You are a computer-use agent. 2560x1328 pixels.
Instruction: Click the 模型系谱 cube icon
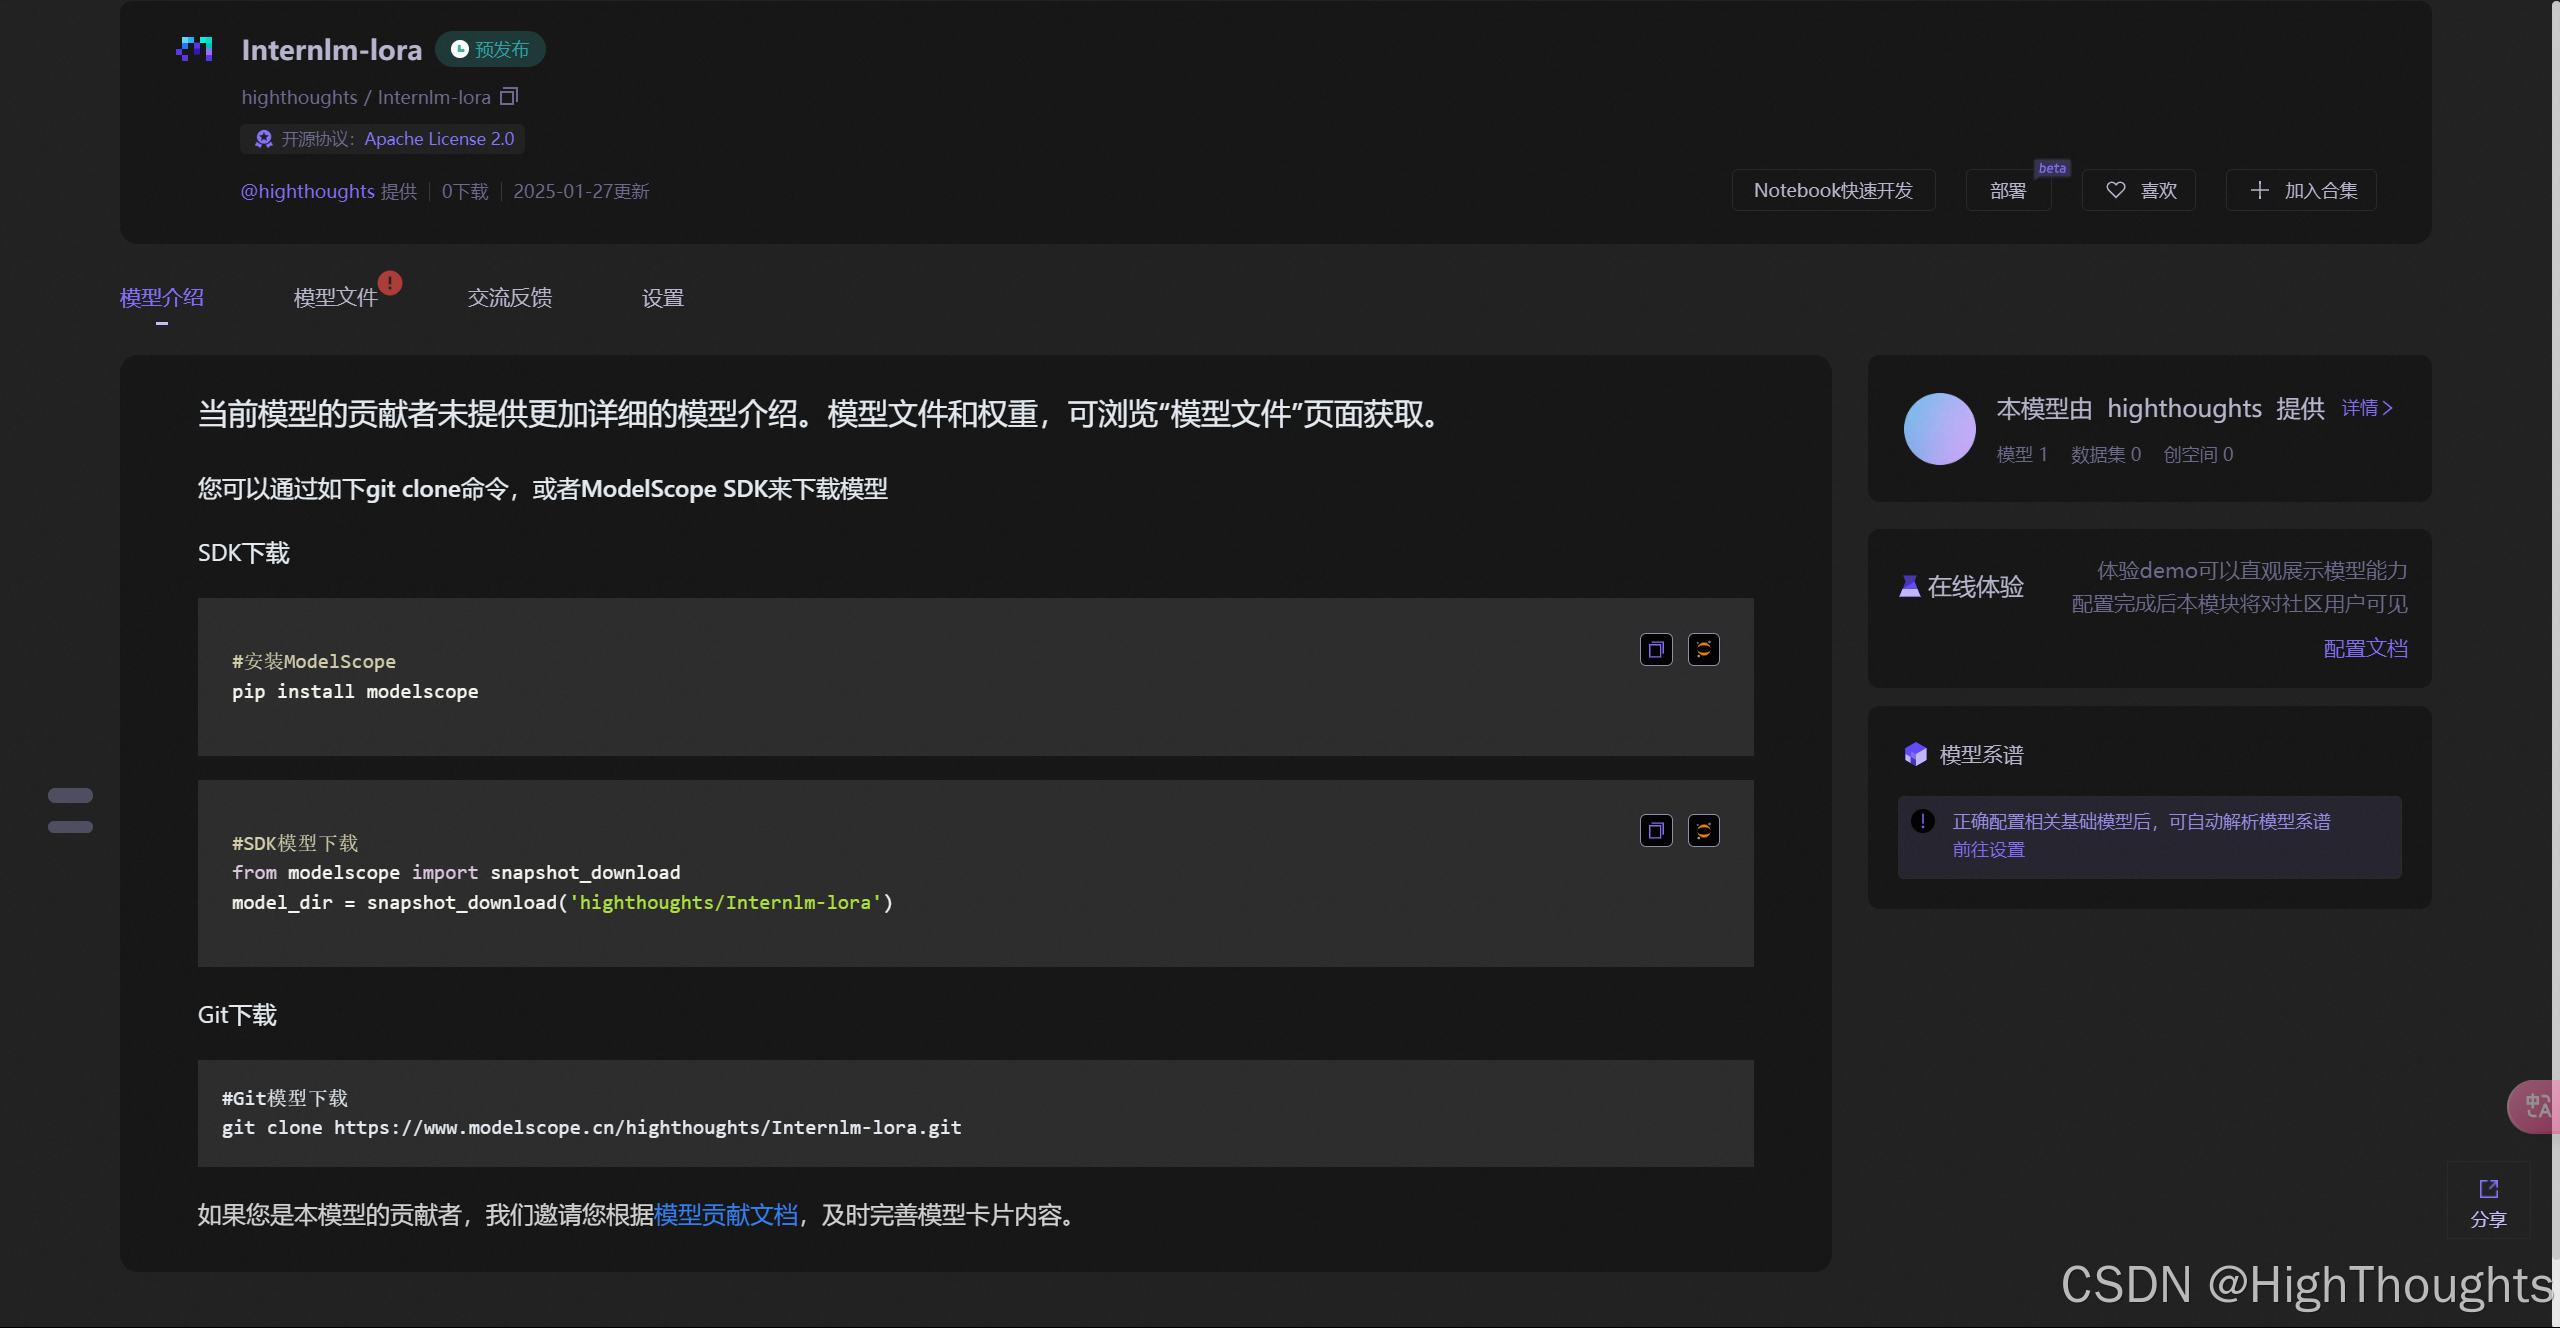tap(1916, 754)
